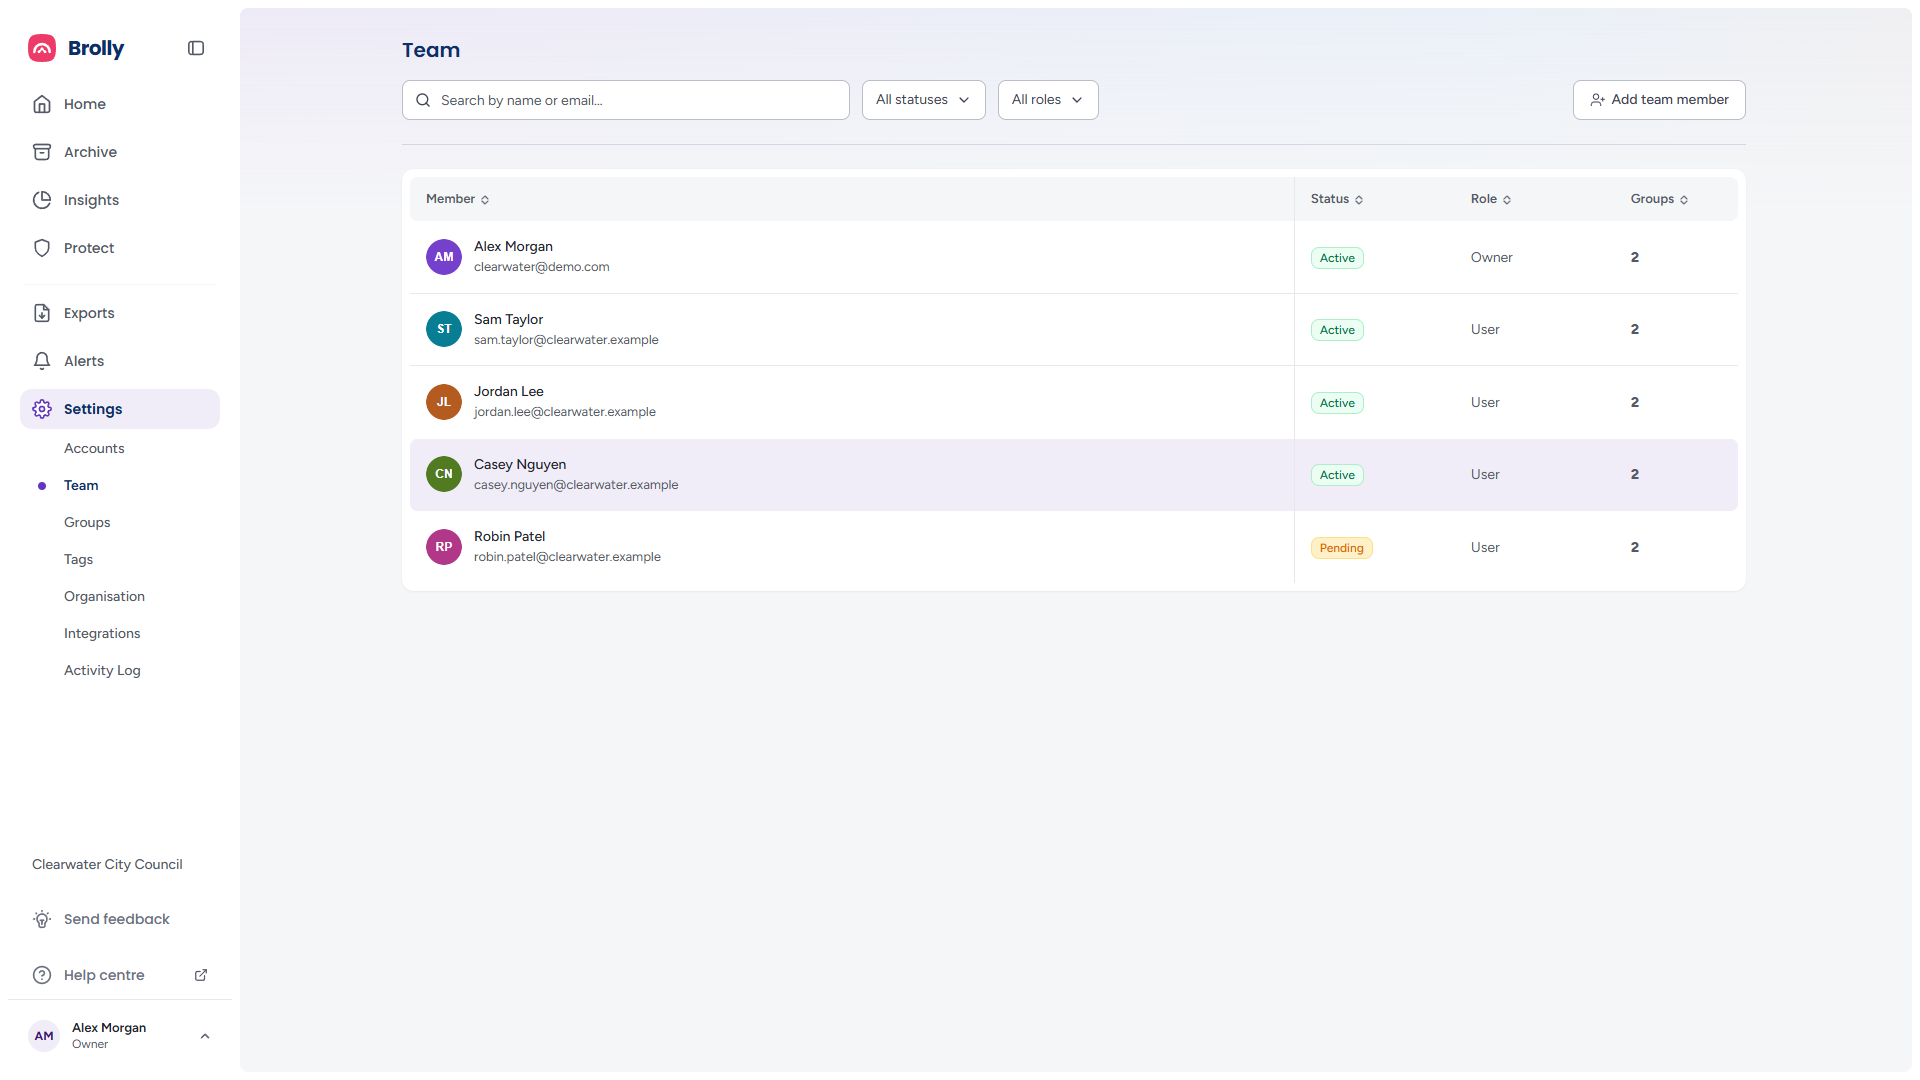1920x1080 pixels.
Task: Click the Clearwater City Council label
Action: (x=107, y=864)
